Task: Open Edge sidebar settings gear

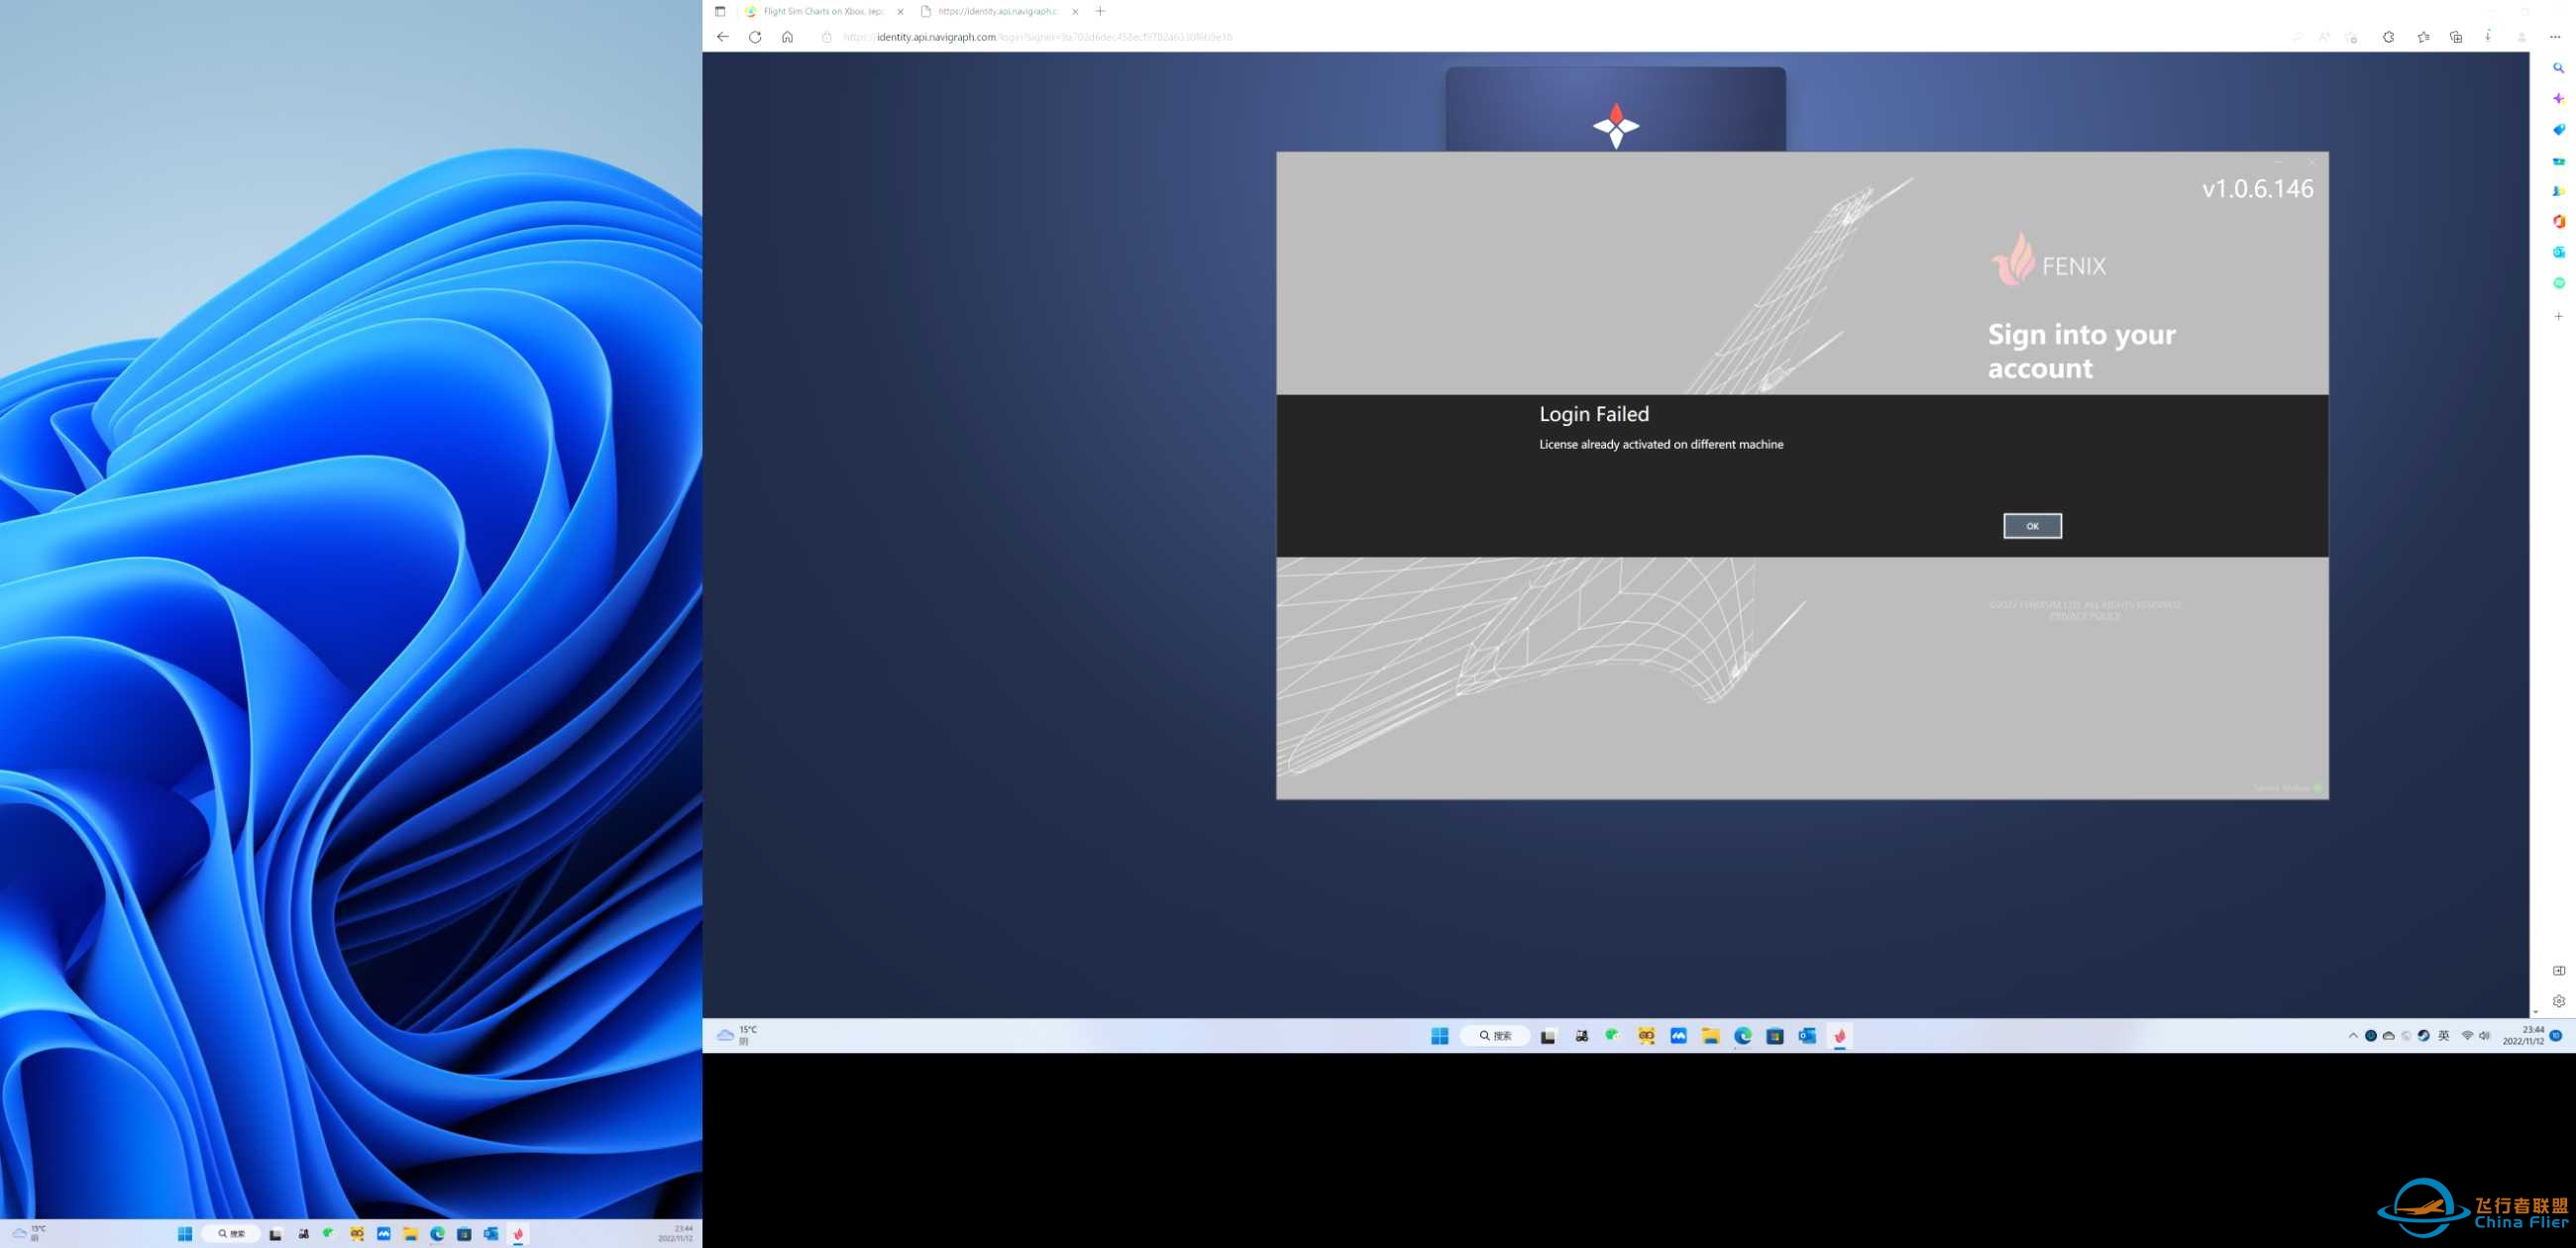Action: tap(2559, 1001)
